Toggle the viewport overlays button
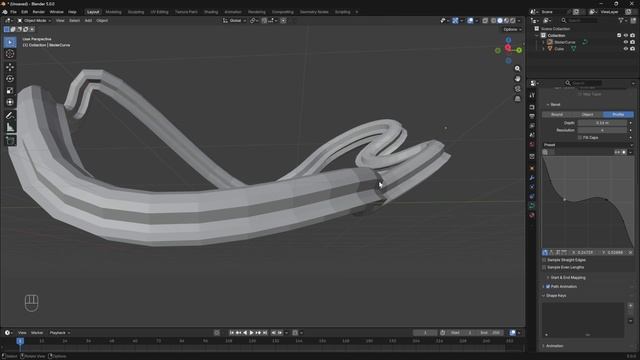 tap(470, 20)
